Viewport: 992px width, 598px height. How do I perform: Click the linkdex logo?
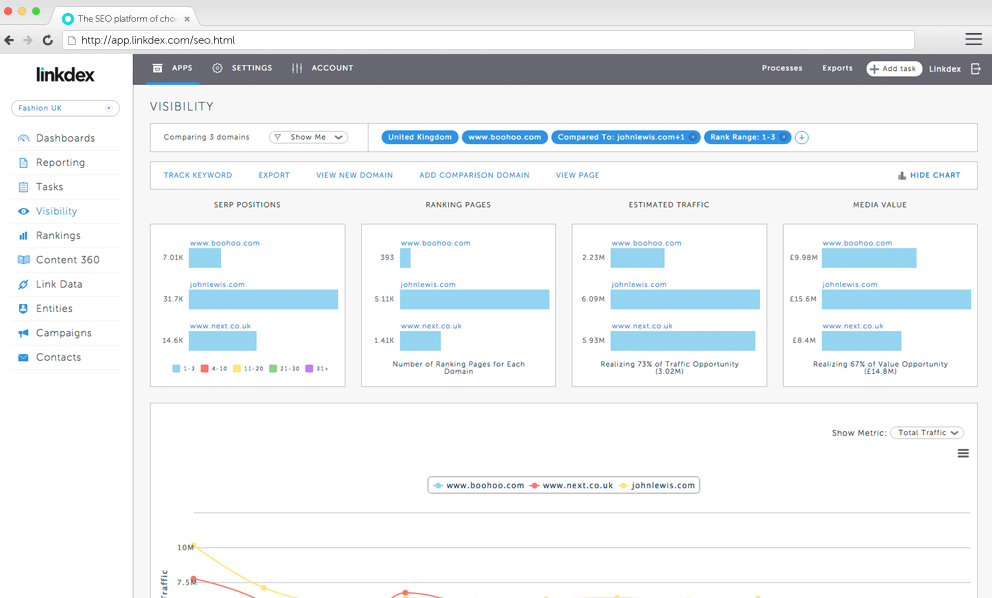click(x=65, y=75)
